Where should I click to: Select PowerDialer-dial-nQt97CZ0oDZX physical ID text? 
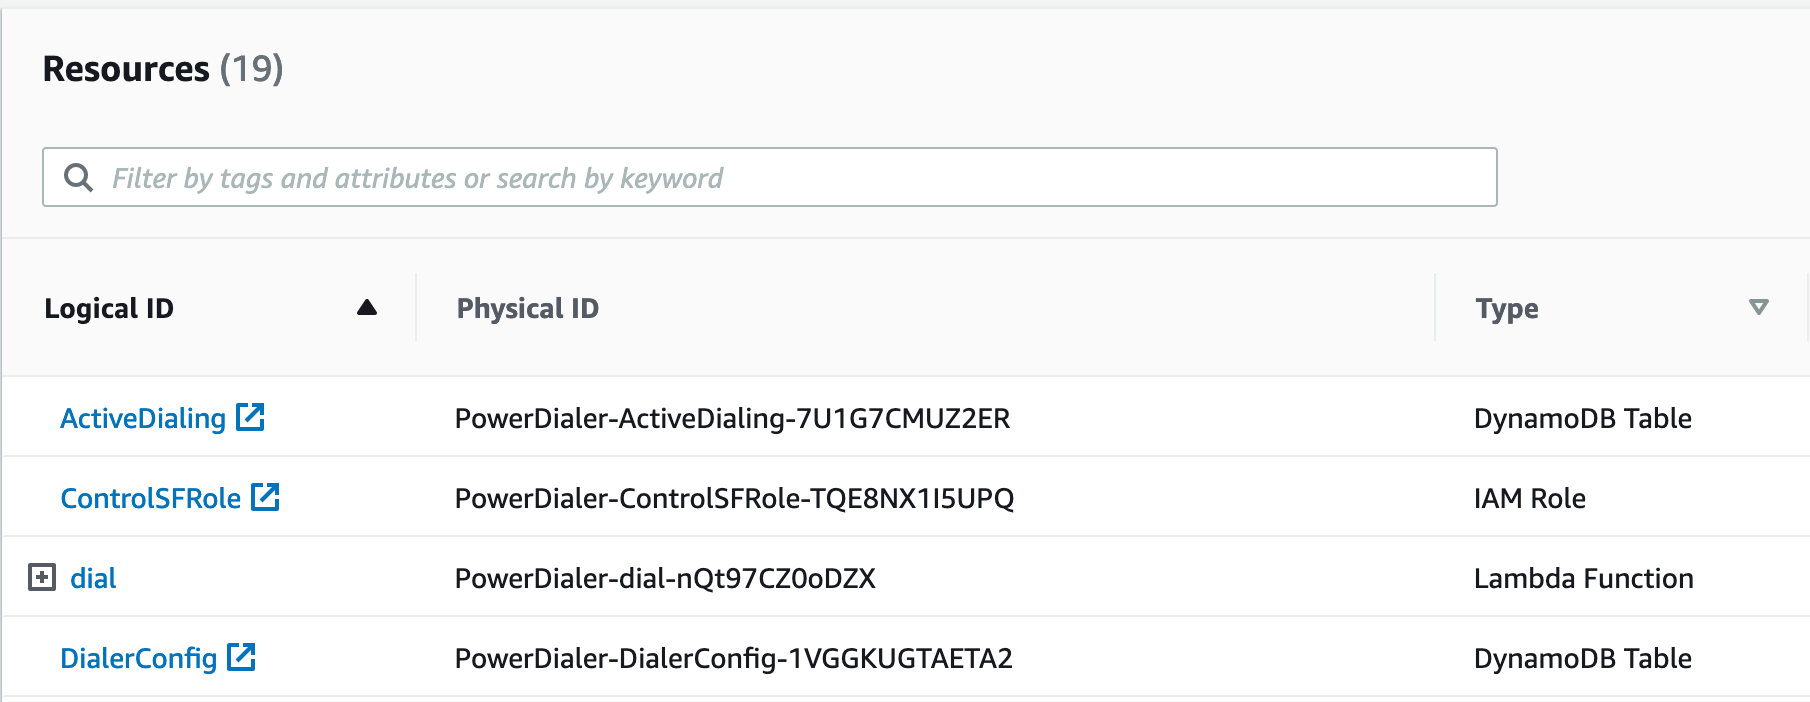click(665, 578)
